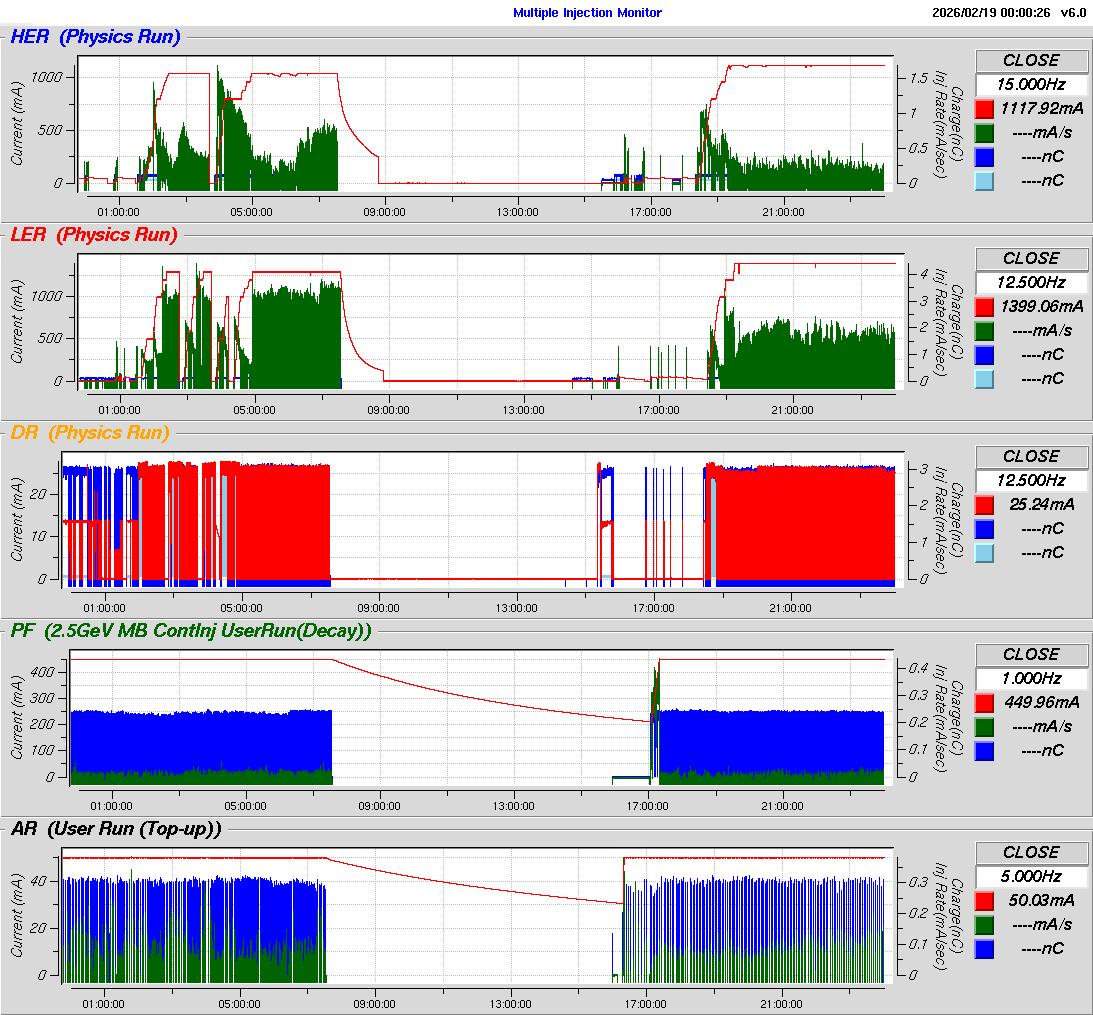1093x1015 pixels.
Task: Click the red swatch beside 1399.06mA
Action: tap(984, 307)
